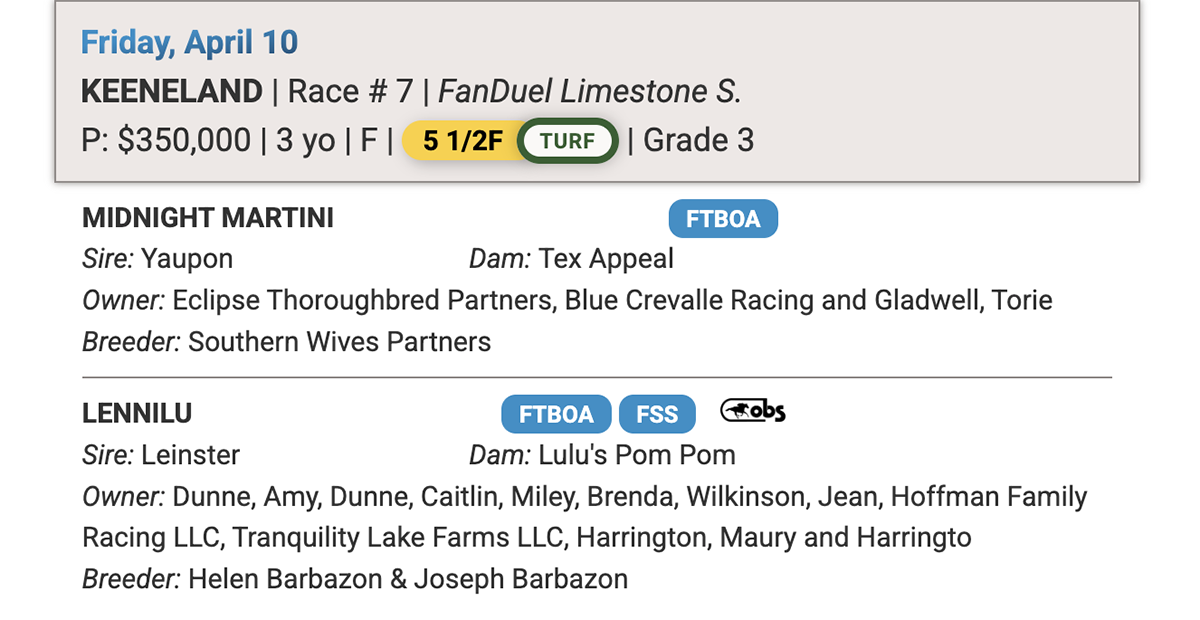Click dam name Lulu's Pom Pom
The height and width of the screenshot is (620, 1200).
click(x=637, y=455)
